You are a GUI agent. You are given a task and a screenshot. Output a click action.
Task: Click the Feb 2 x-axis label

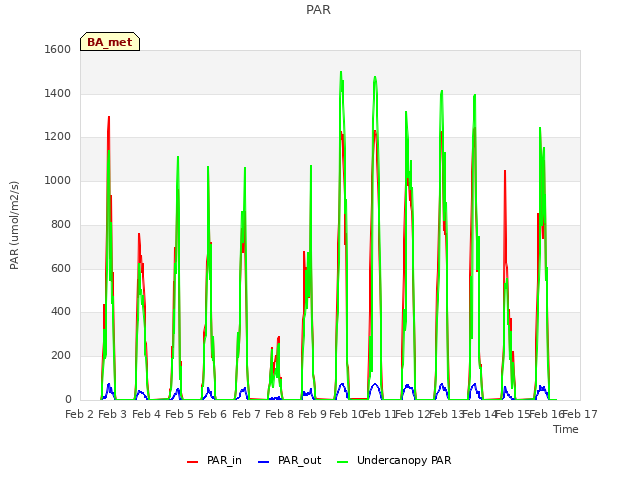pos(80,414)
